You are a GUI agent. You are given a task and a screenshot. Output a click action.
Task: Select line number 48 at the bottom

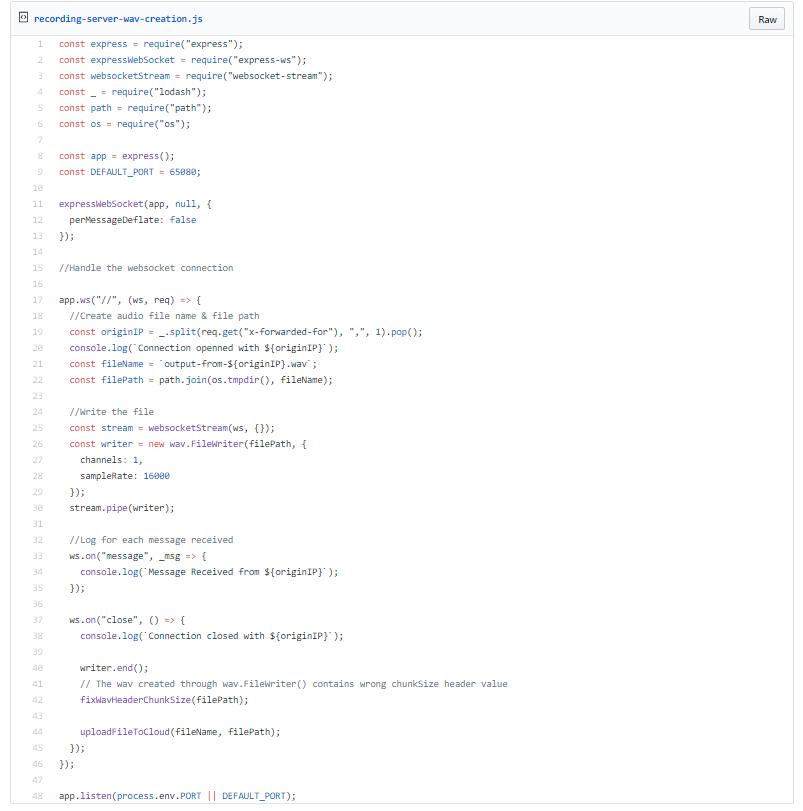(x=38, y=795)
